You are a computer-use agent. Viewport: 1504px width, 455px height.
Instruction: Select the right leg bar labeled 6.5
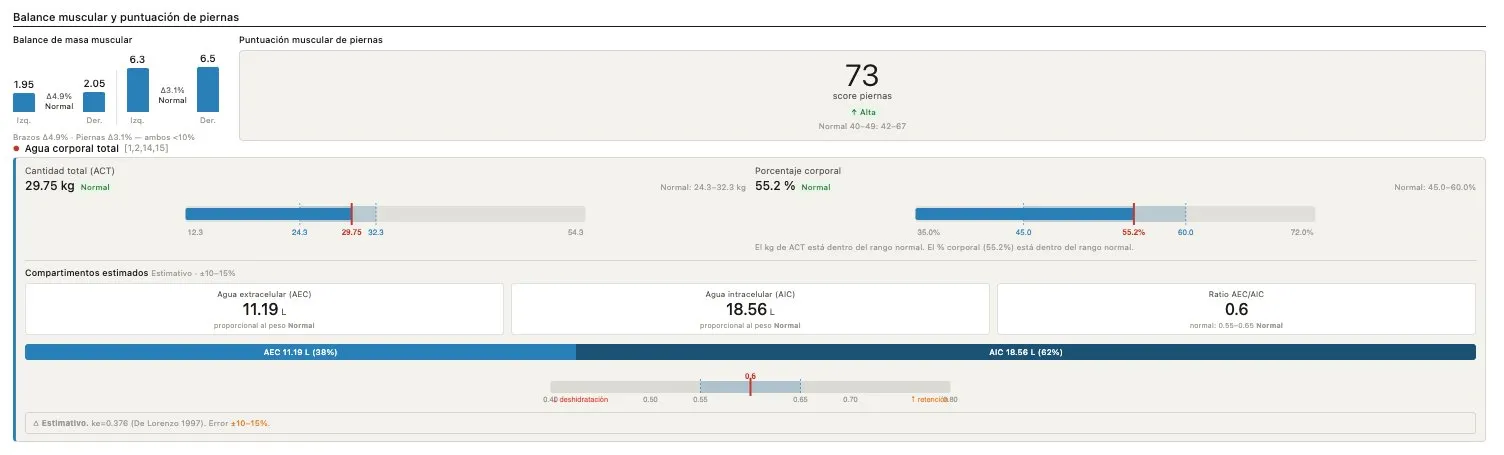pos(207,89)
